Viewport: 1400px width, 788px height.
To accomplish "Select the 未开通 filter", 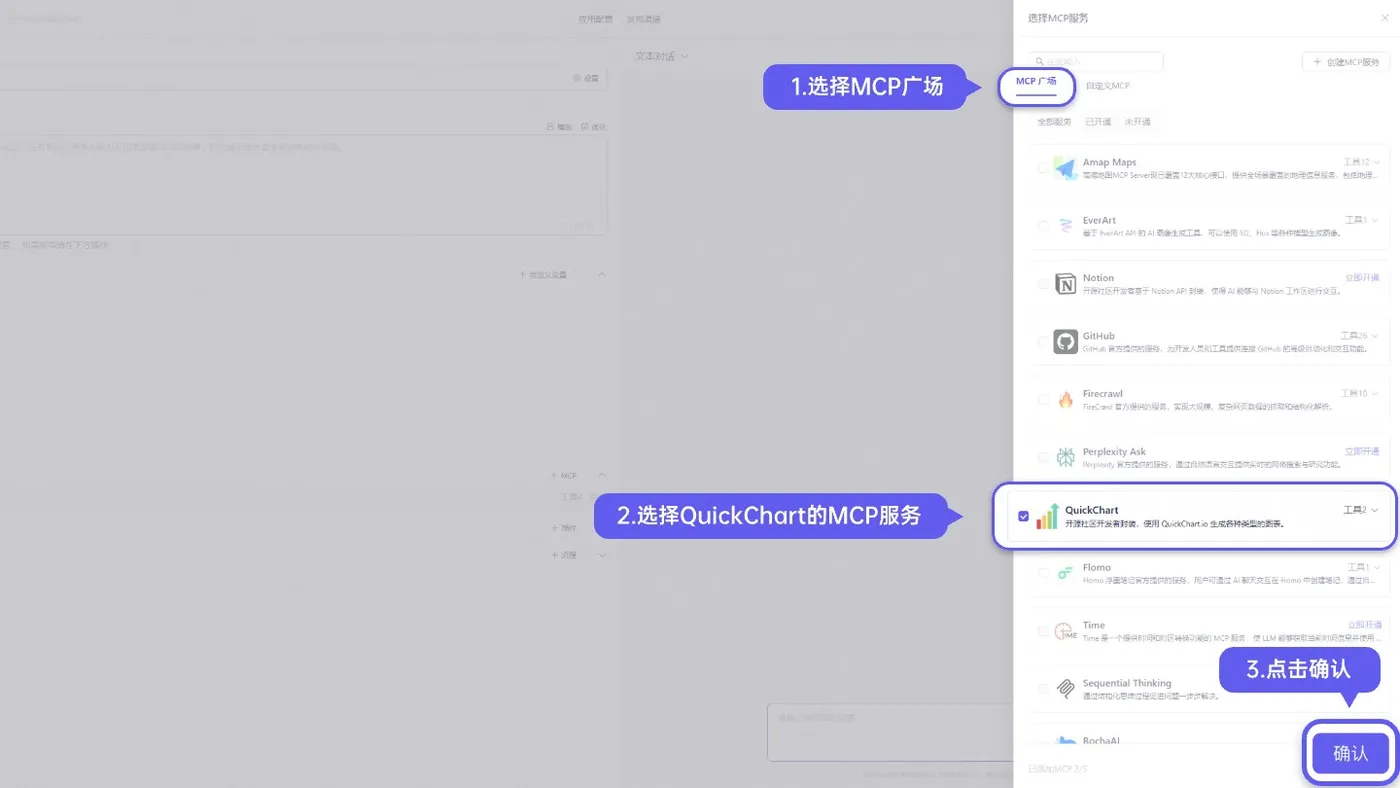I will tap(1137, 122).
